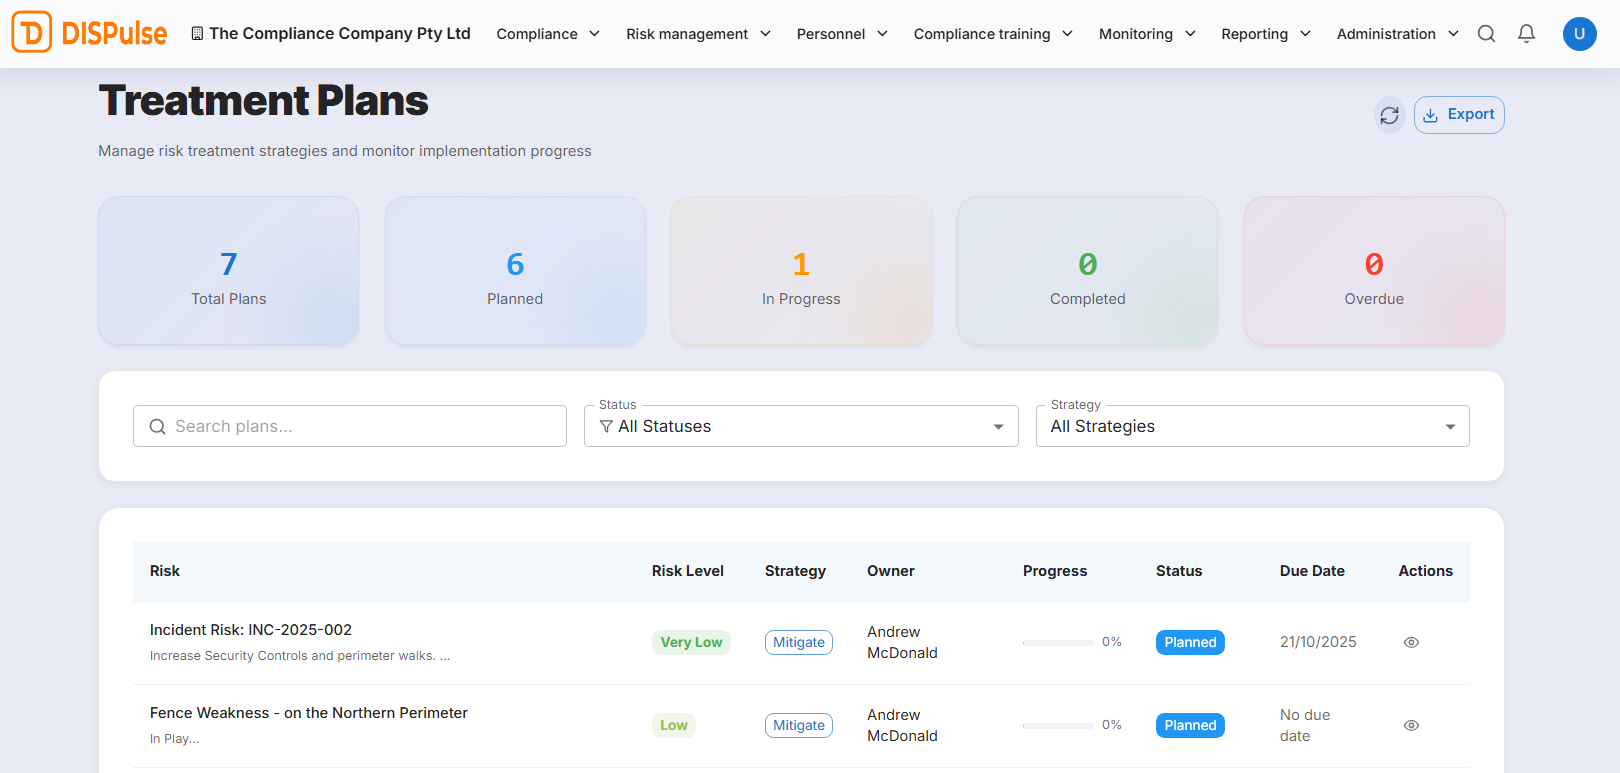
Task: Click the refresh icon beside Export
Action: [1389, 115]
